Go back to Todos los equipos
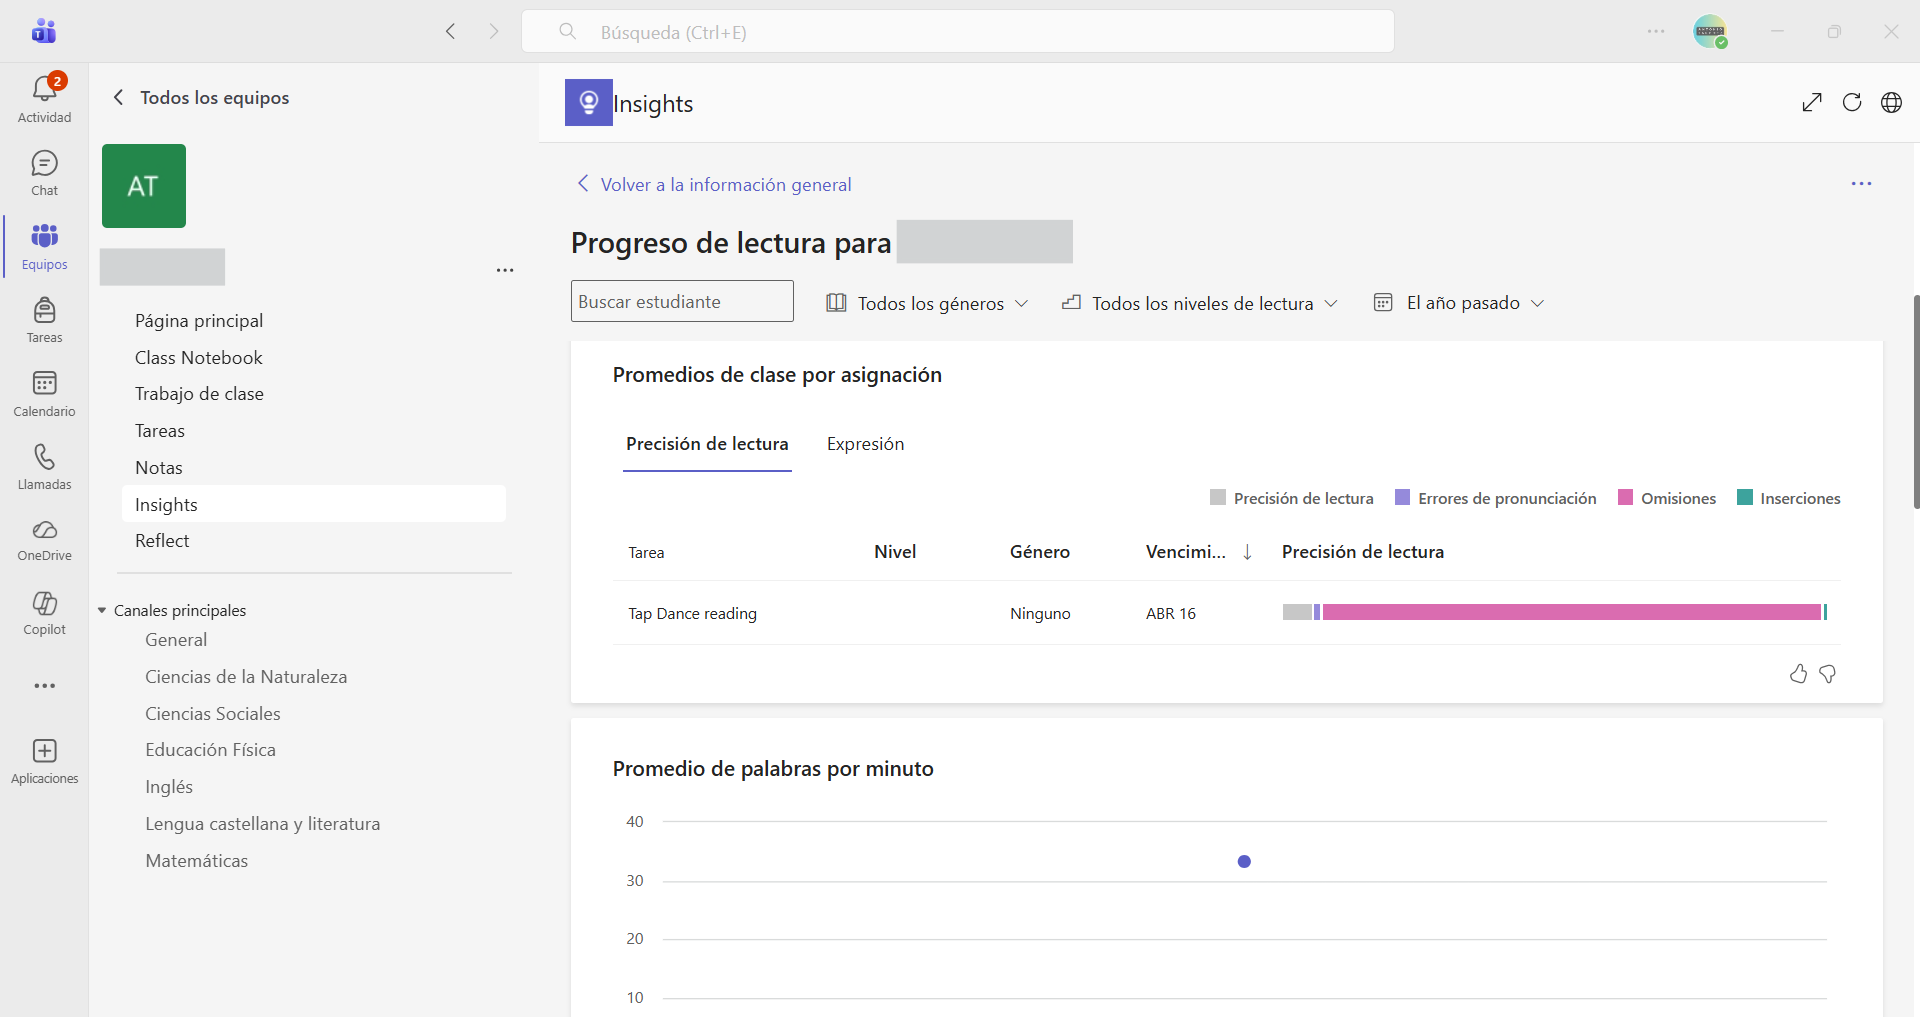 point(200,97)
